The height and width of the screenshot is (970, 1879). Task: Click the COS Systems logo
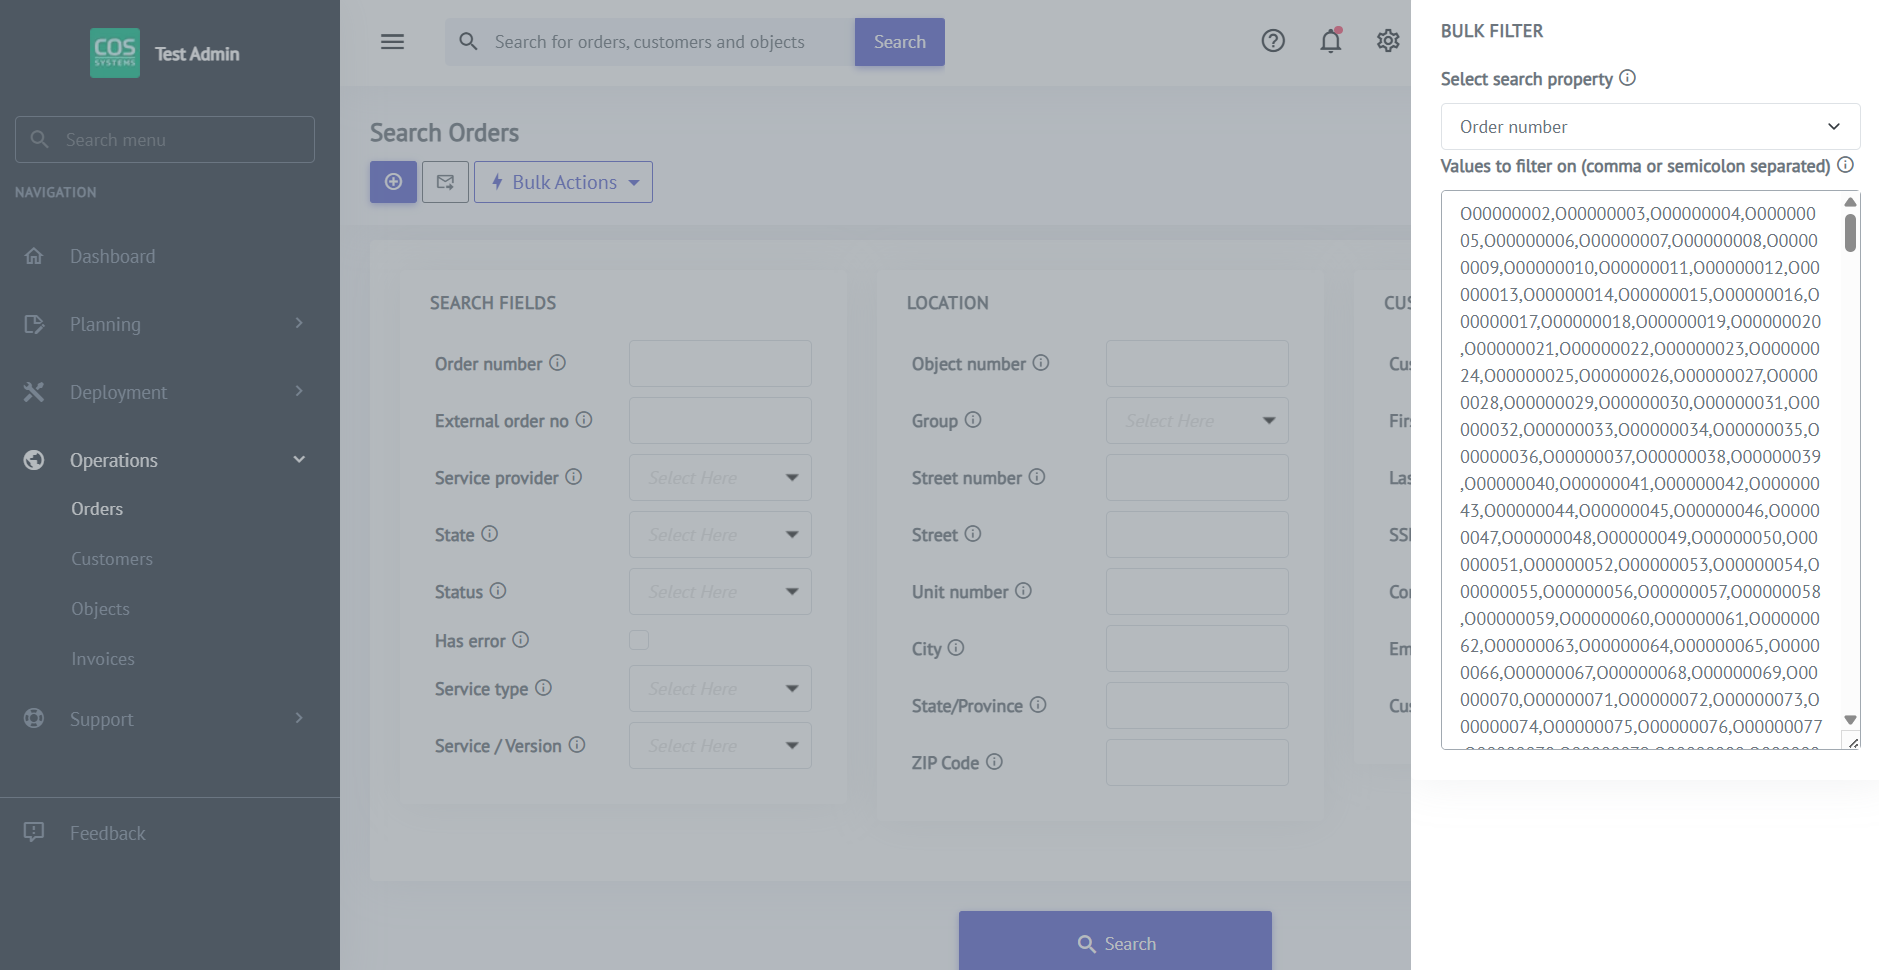(x=115, y=53)
